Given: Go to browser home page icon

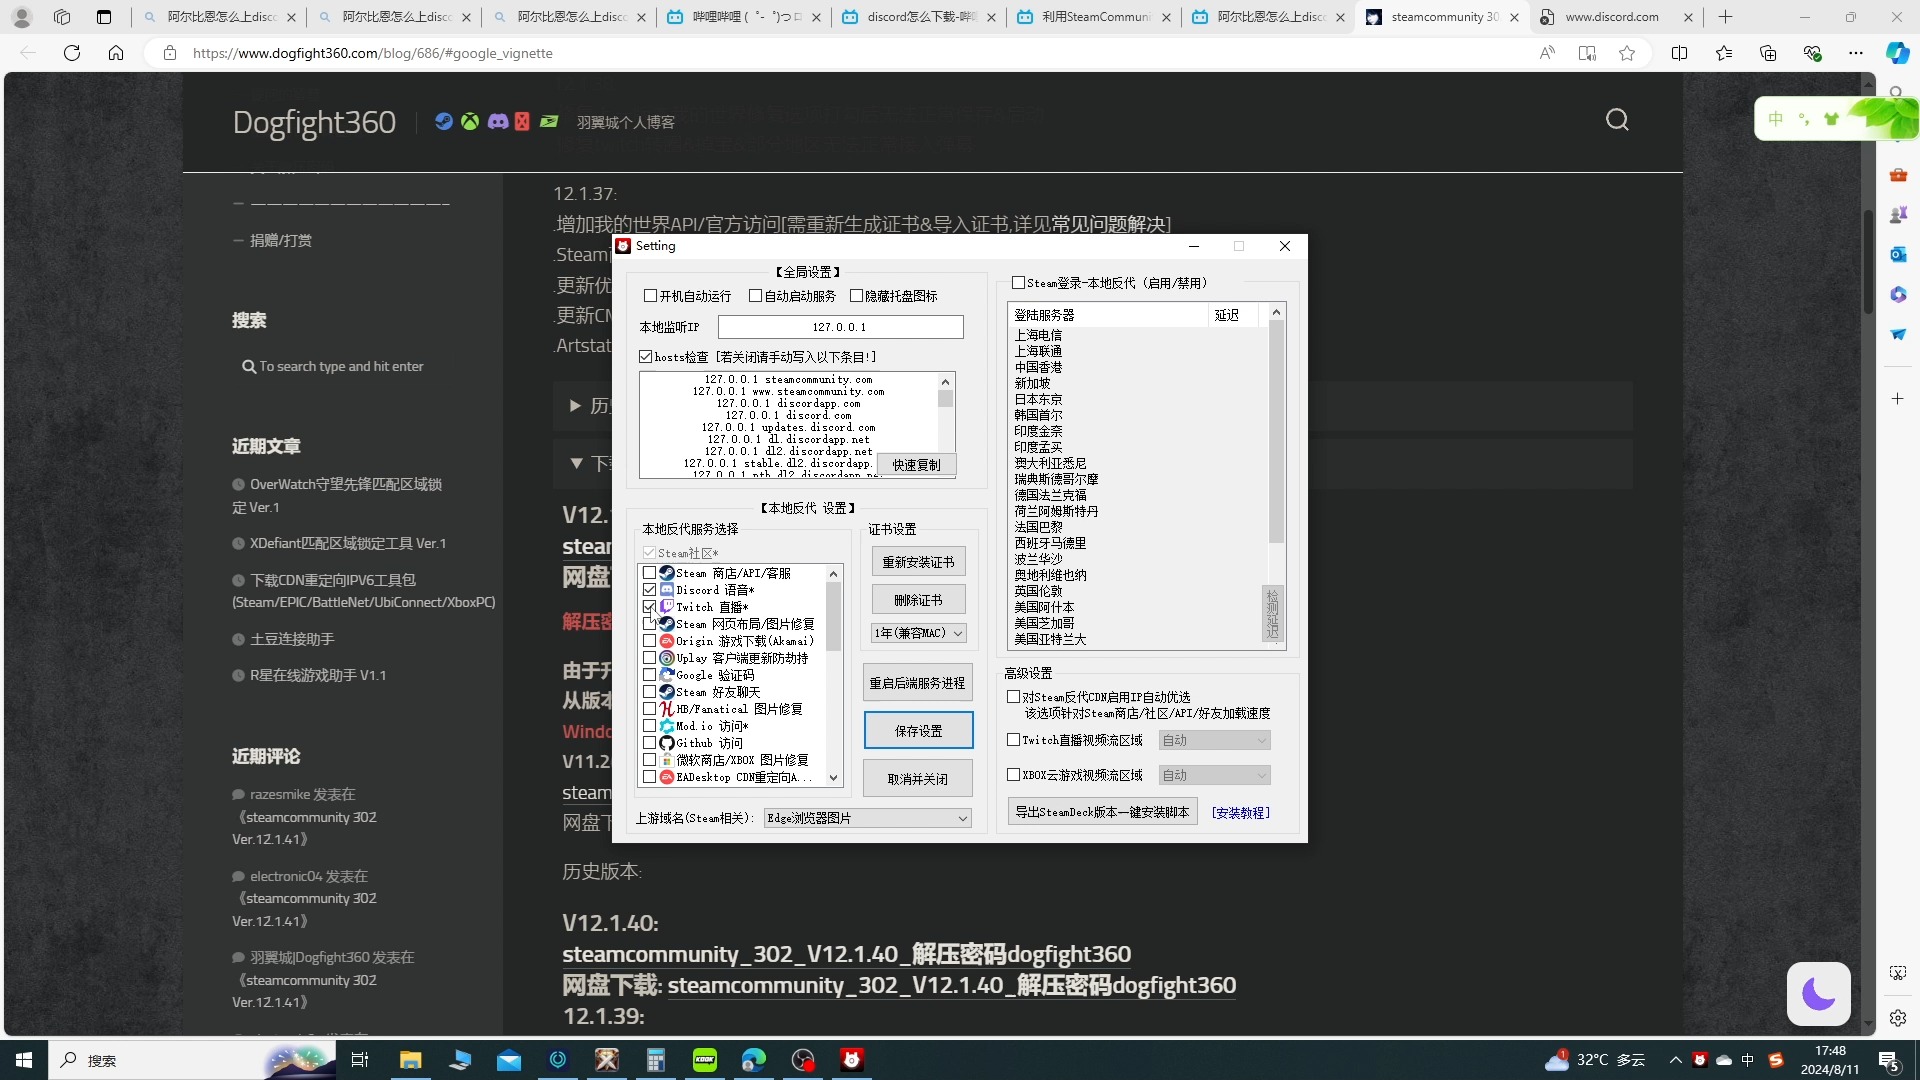Looking at the screenshot, I should (116, 53).
